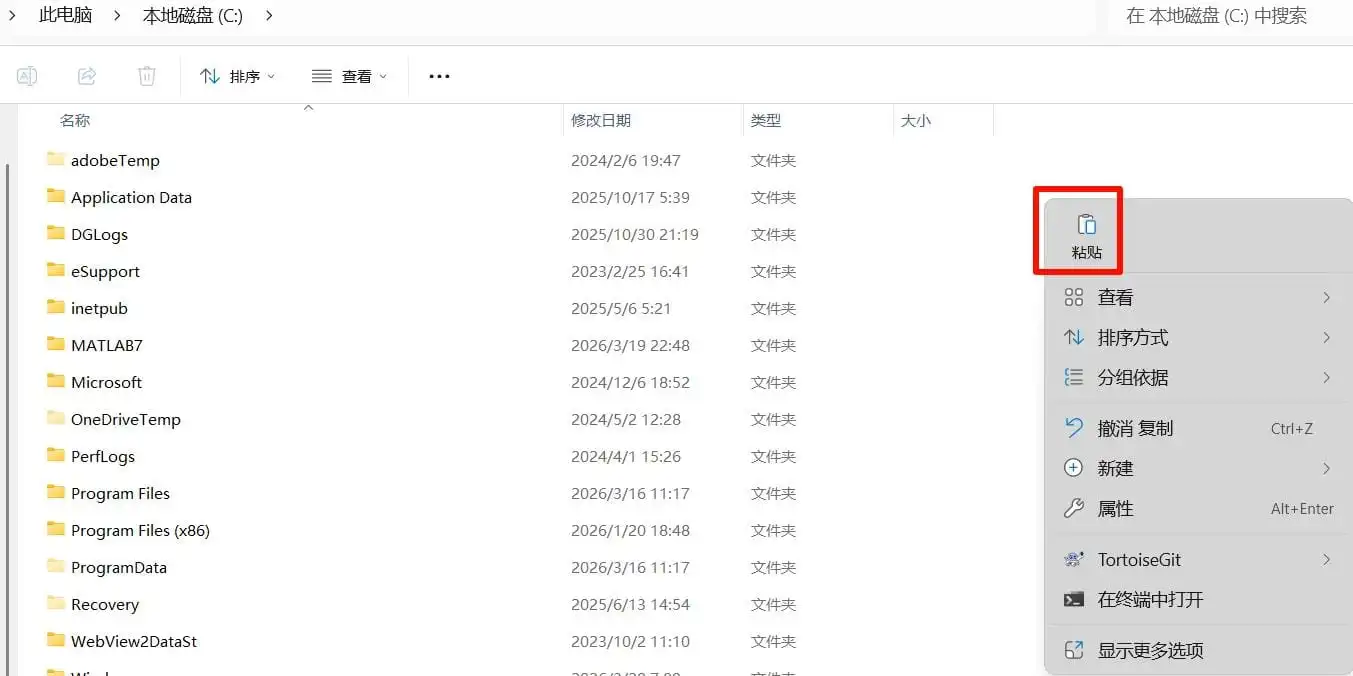1353x676 pixels.
Task: Select the Program Files folder name
Action: click(x=120, y=493)
